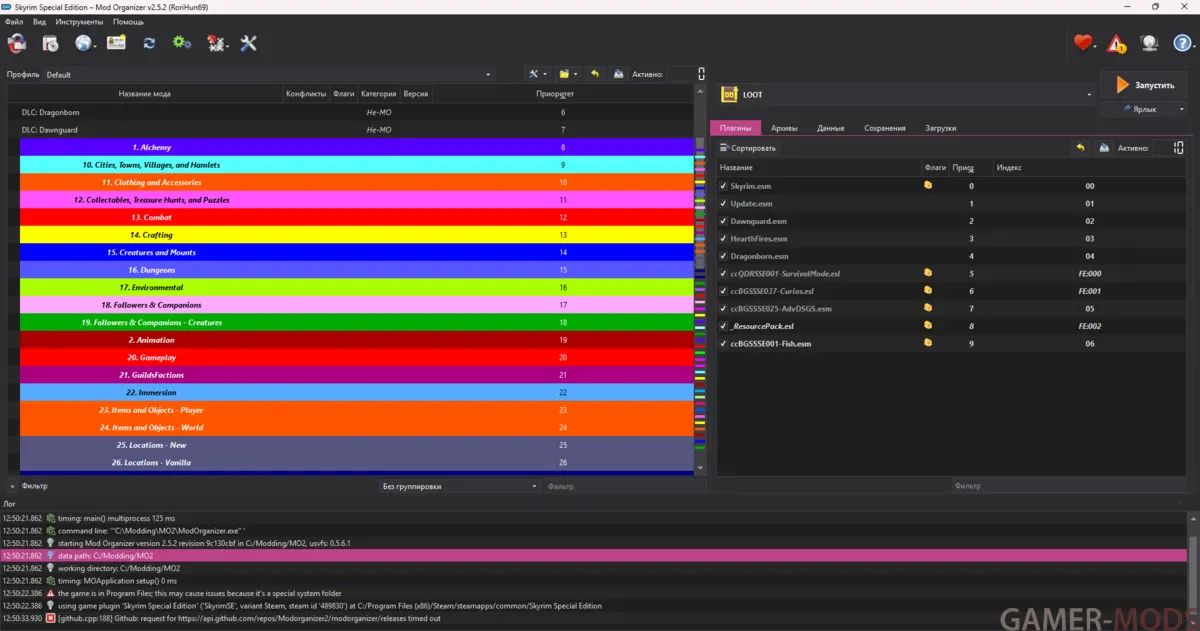Click the Сортировать sort button
The width and height of the screenshot is (1200, 631).
747,148
